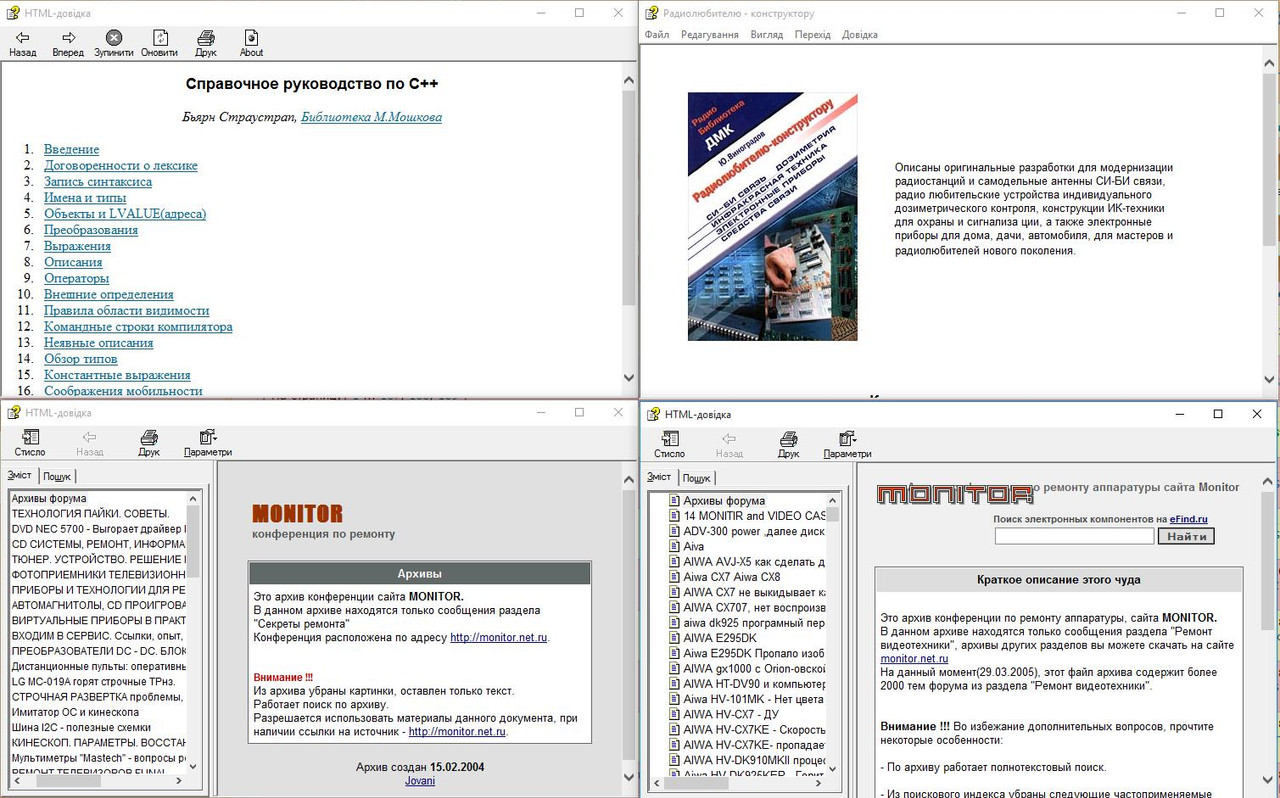Click the Радиолюбителю-конструктору book cover image
1280x798 pixels.
(x=772, y=217)
